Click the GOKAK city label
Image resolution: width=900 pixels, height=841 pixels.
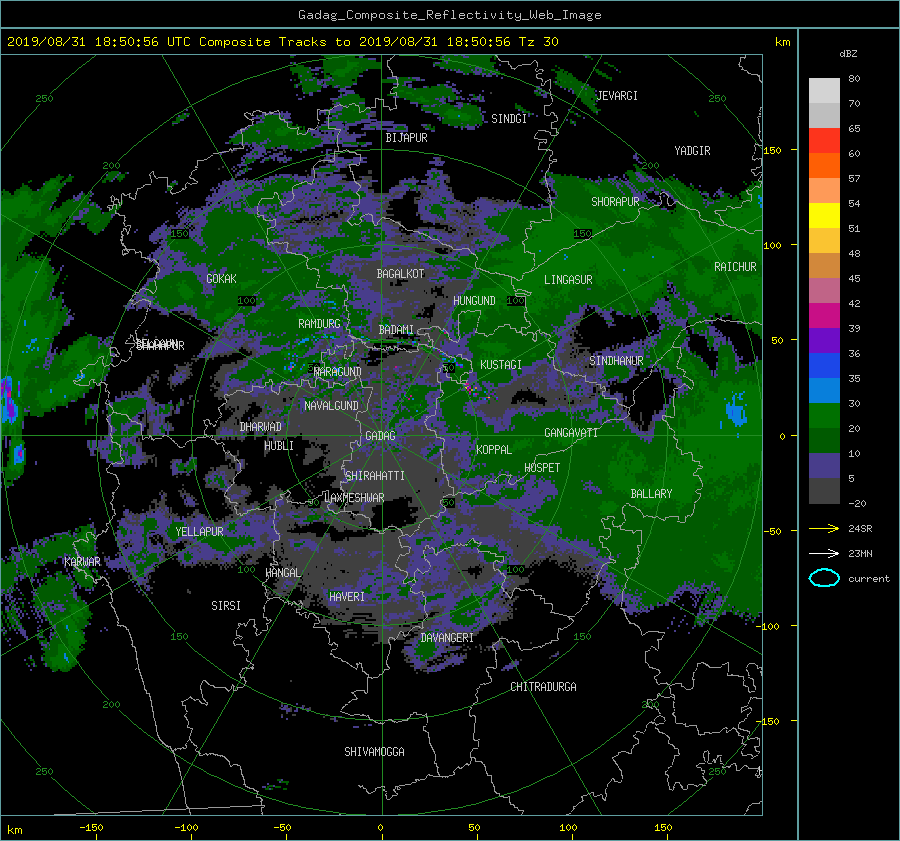coord(222,279)
